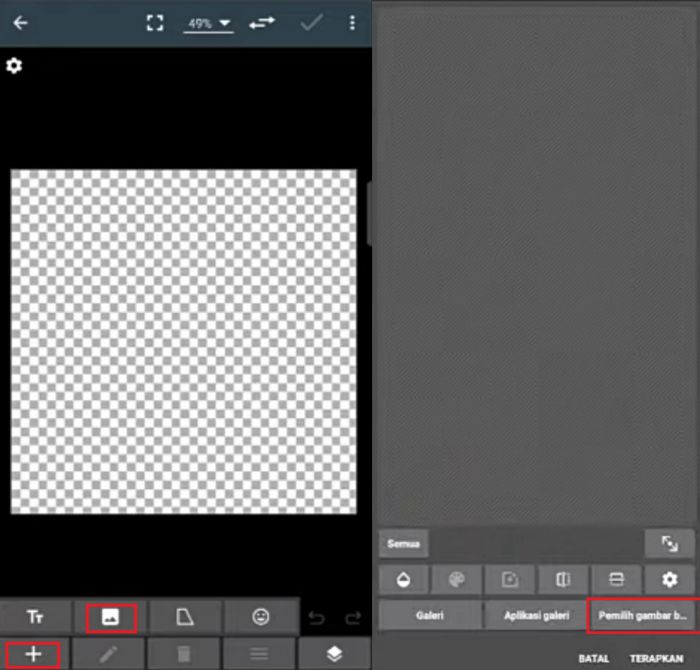Tap the pencil edit icon

(108, 654)
